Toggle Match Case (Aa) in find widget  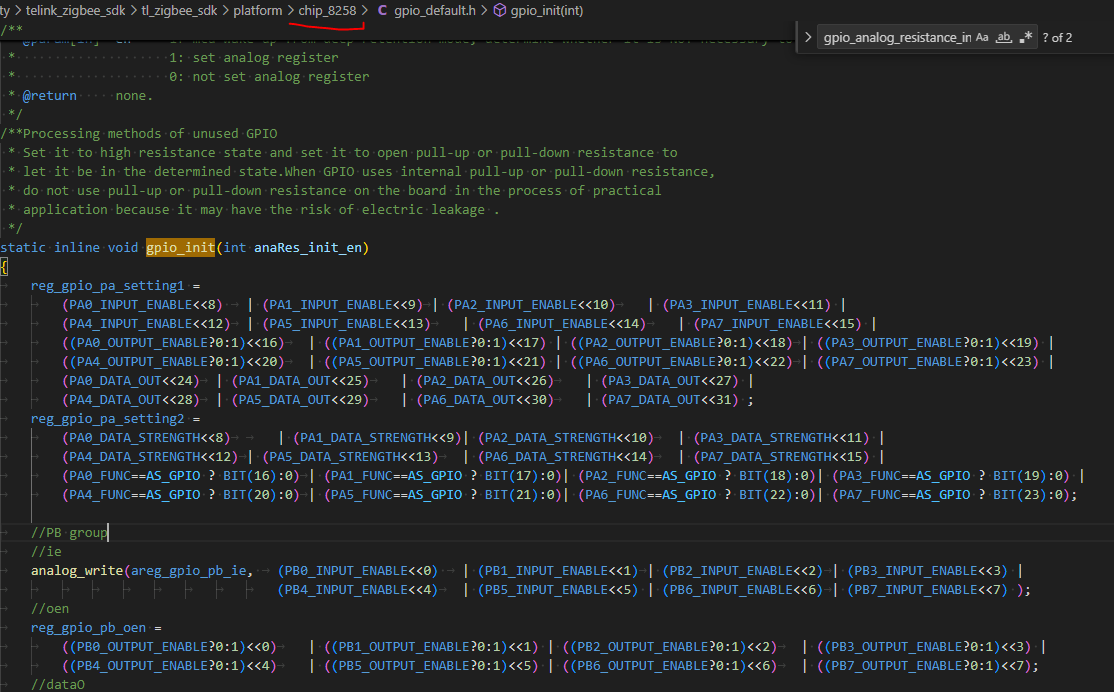982,38
